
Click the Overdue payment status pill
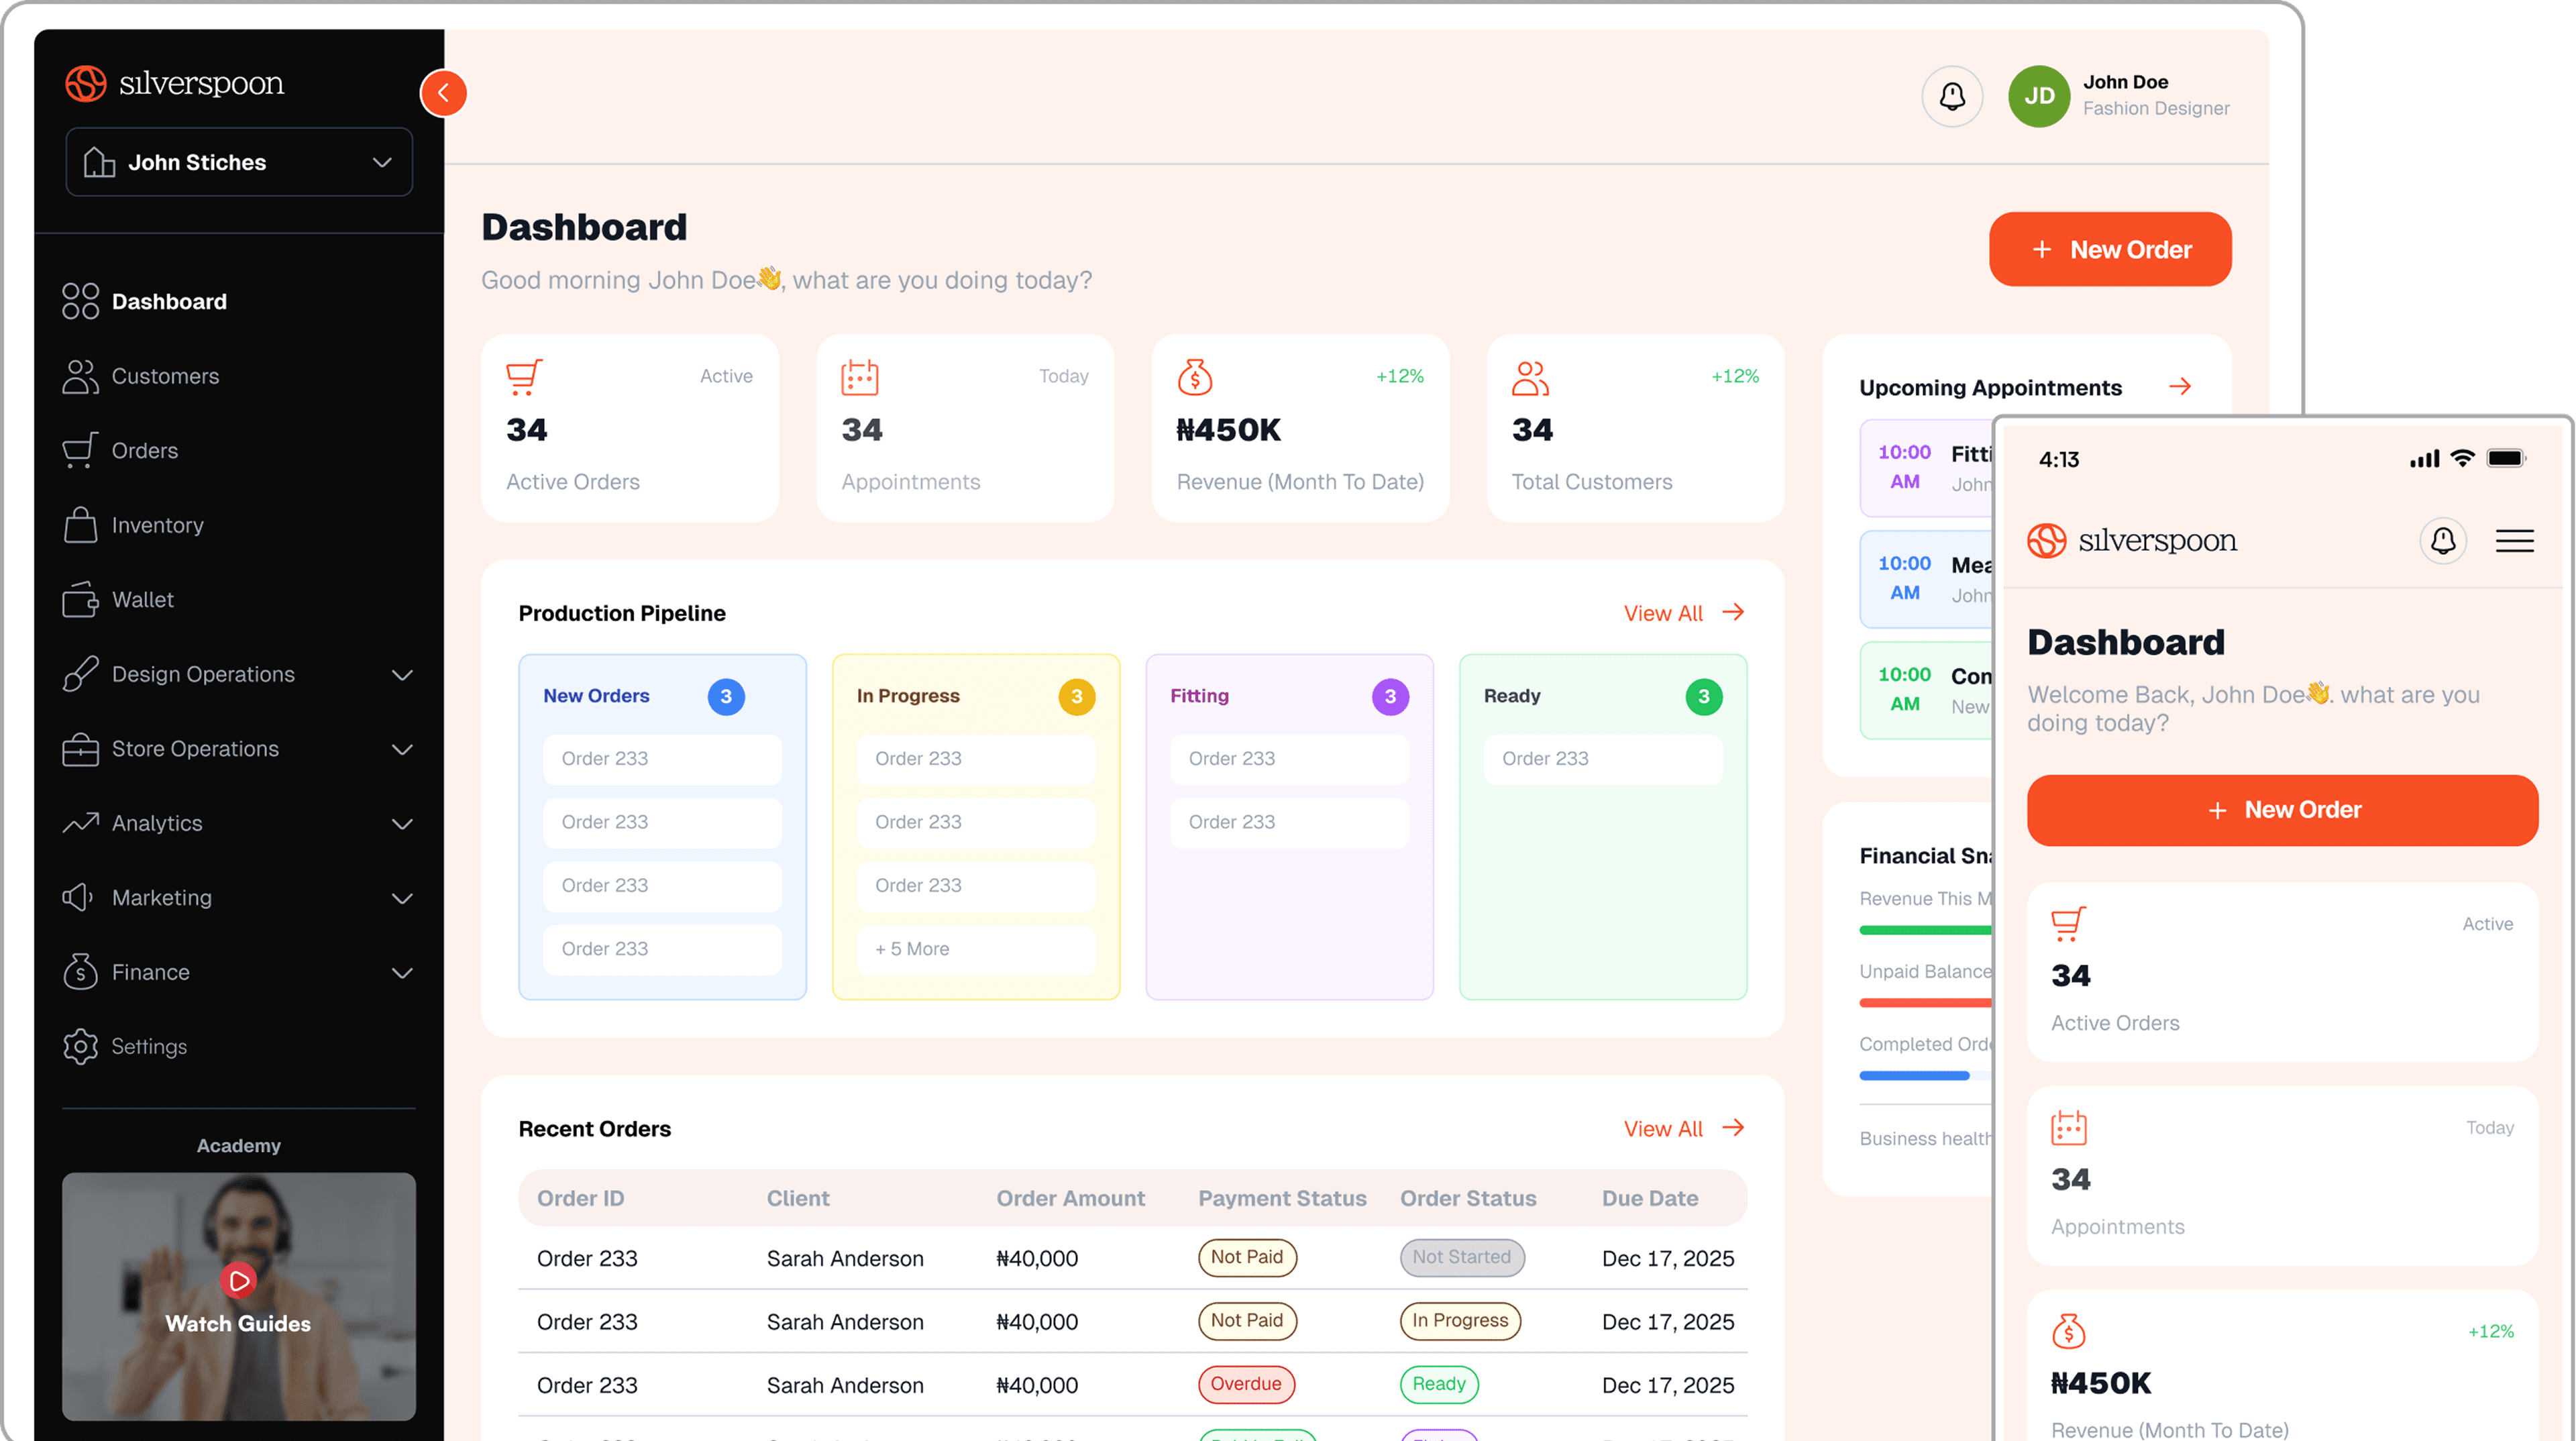[x=1246, y=1384]
